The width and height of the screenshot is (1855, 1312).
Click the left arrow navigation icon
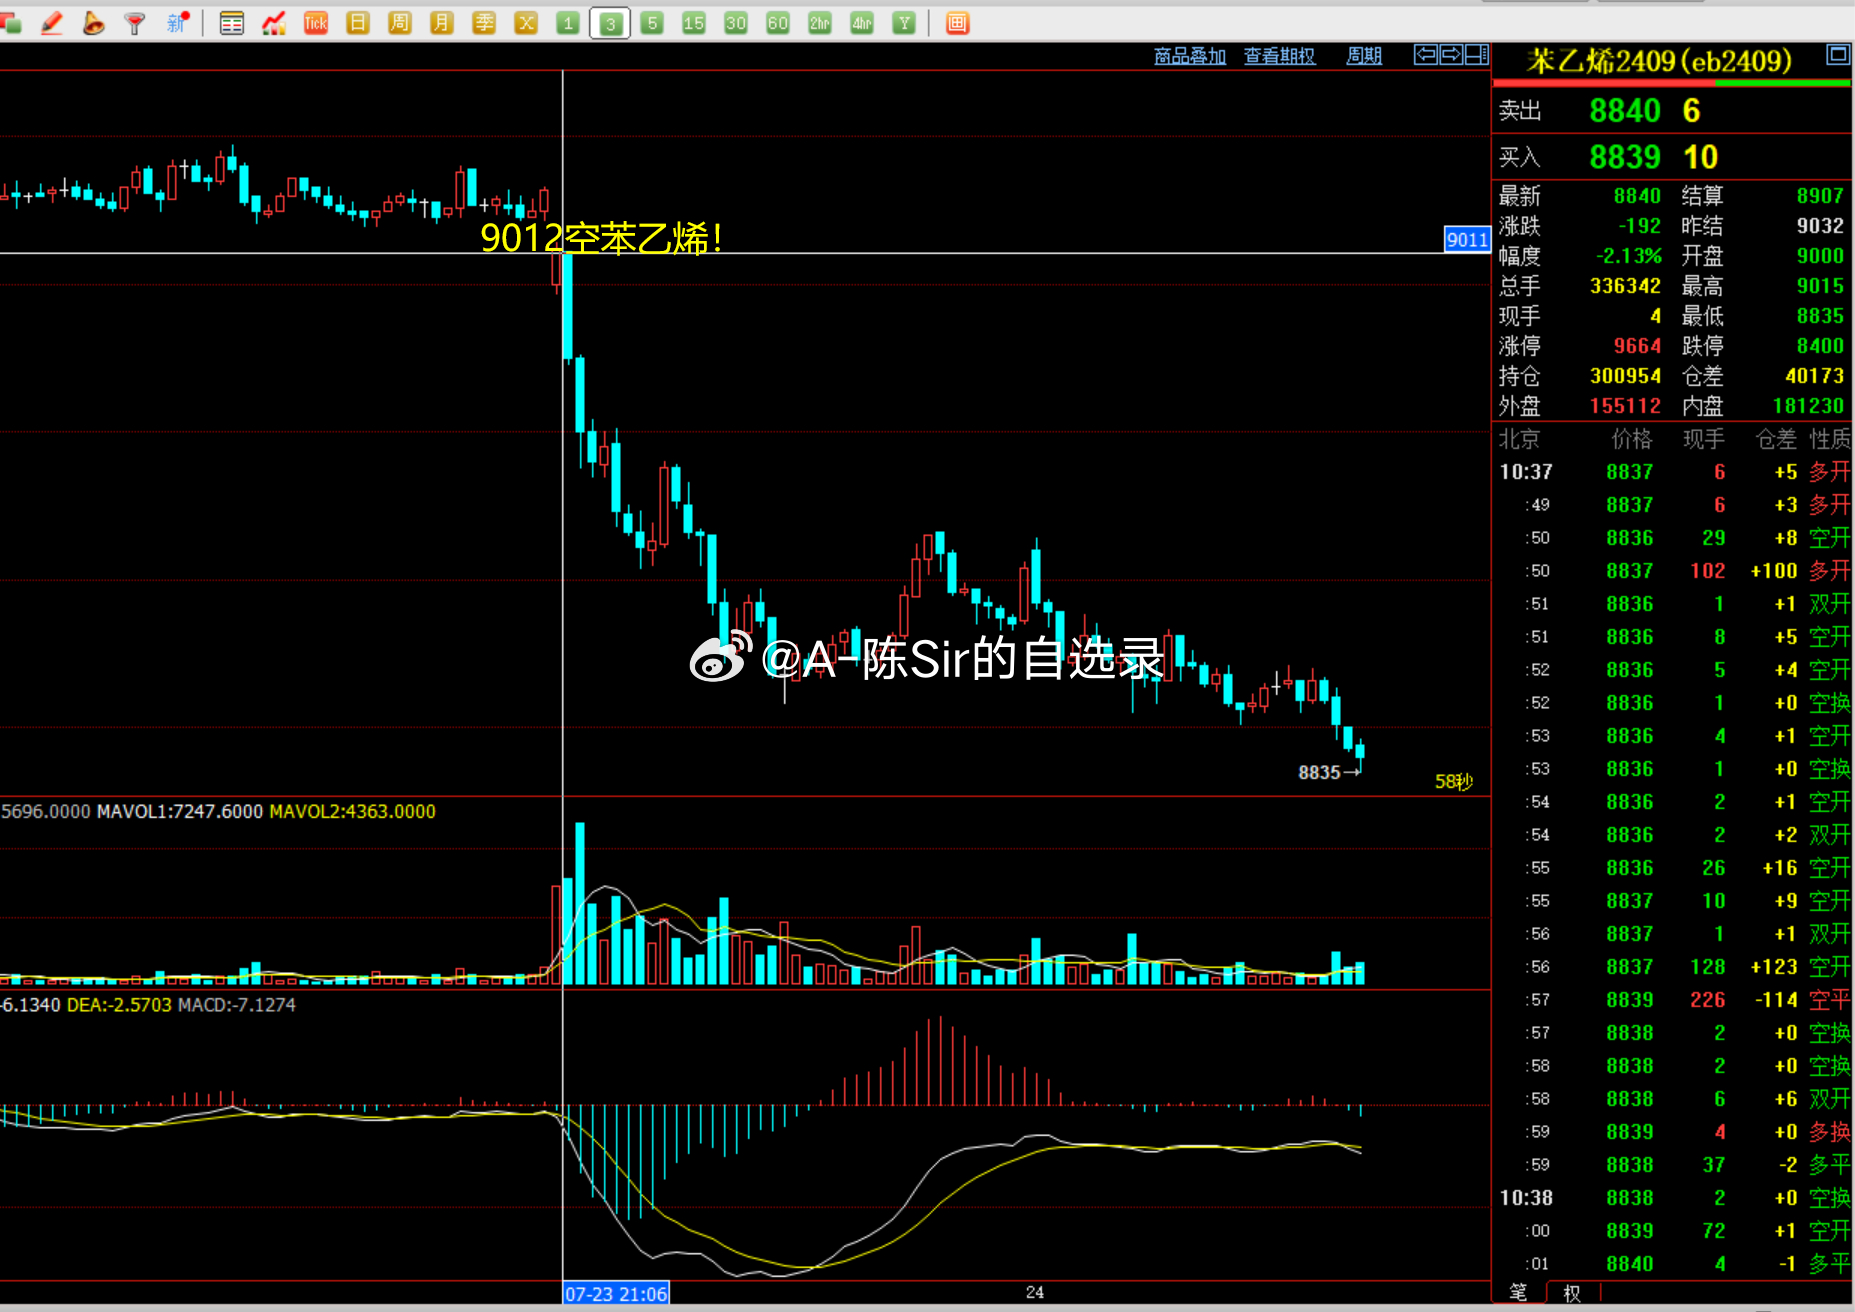click(x=1426, y=55)
